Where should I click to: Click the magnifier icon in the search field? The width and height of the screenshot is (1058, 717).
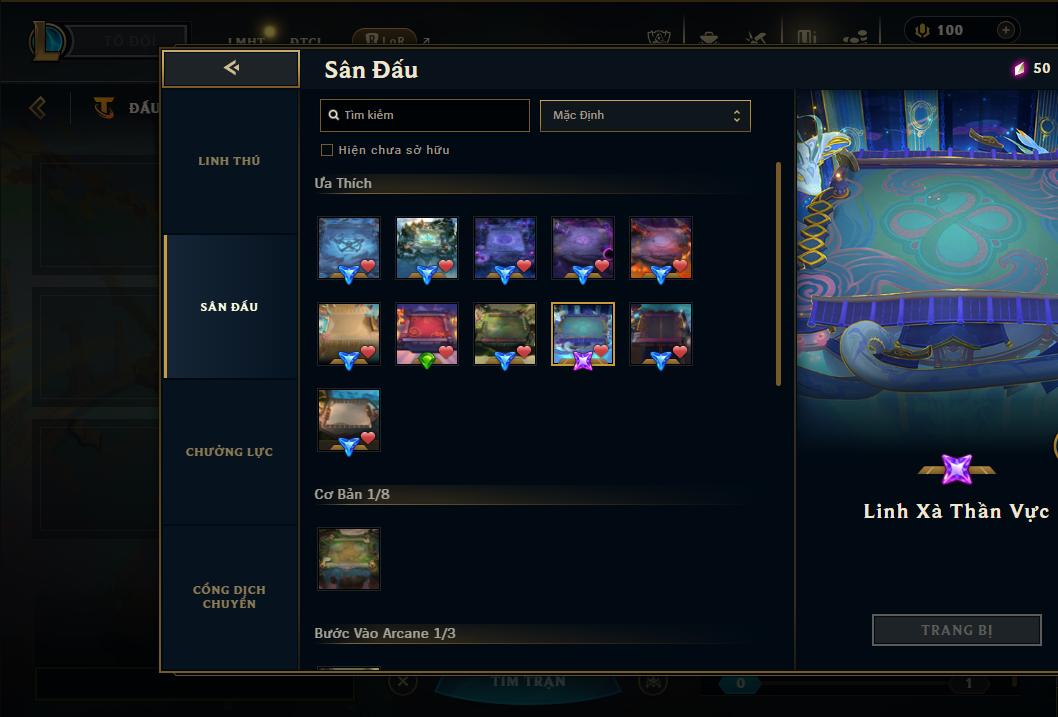point(333,115)
